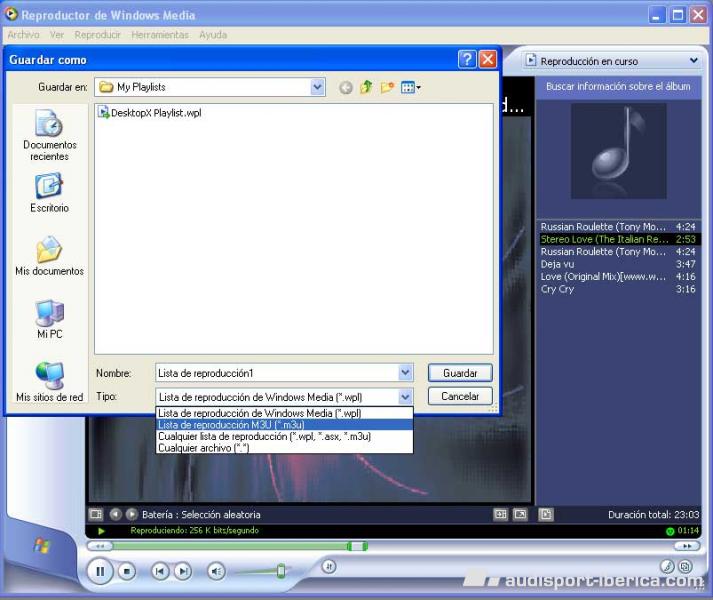Toggle the video size icon left of full-screen icon
The height and width of the screenshot is (600, 713).
pyautogui.click(x=501, y=514)
